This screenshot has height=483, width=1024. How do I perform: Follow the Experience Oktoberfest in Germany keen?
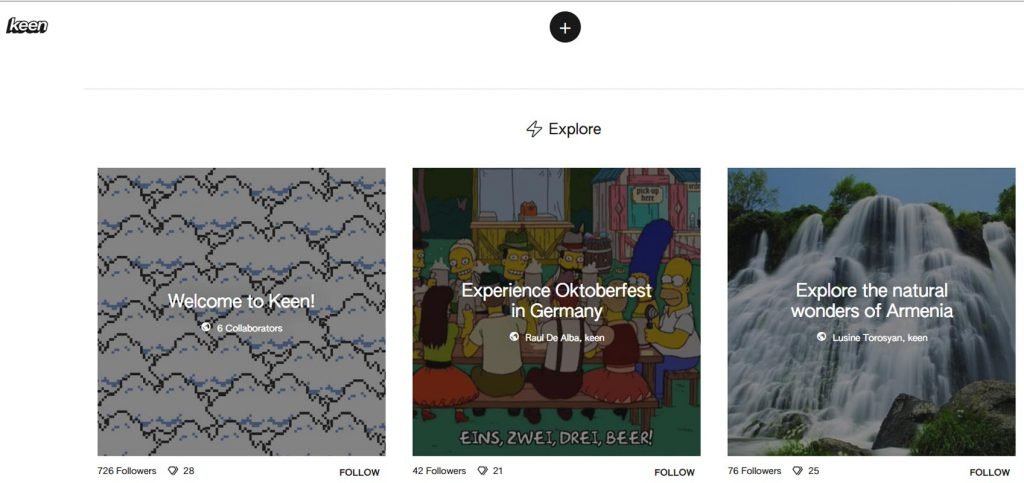(674, 472)
